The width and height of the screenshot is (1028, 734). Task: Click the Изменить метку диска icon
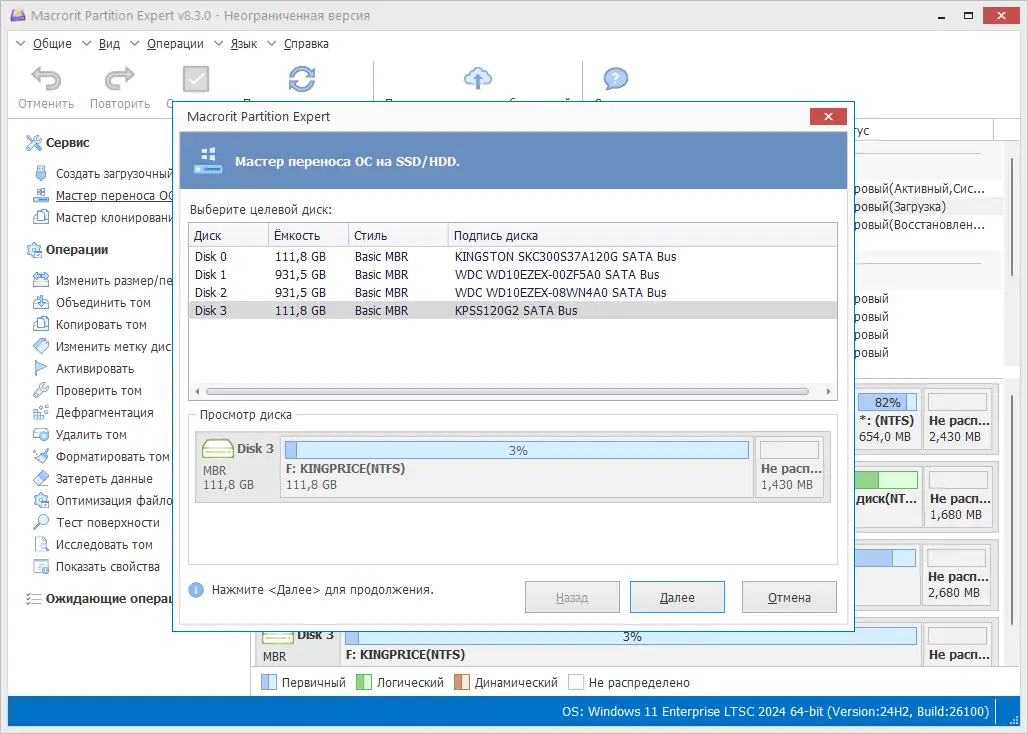pyautogui.click(x=41, y=346)
